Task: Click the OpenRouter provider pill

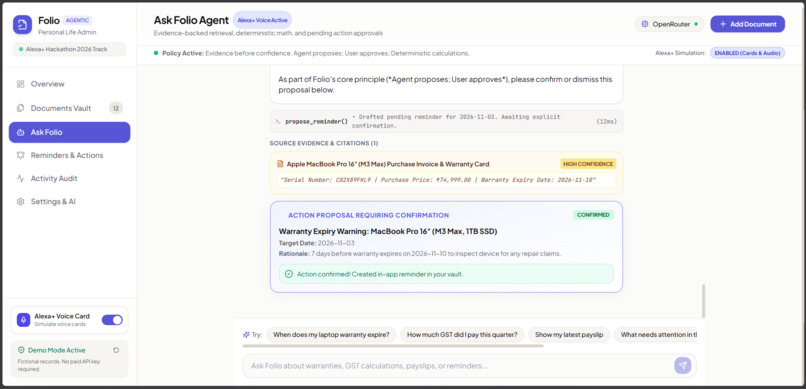Action: (669, 24)
